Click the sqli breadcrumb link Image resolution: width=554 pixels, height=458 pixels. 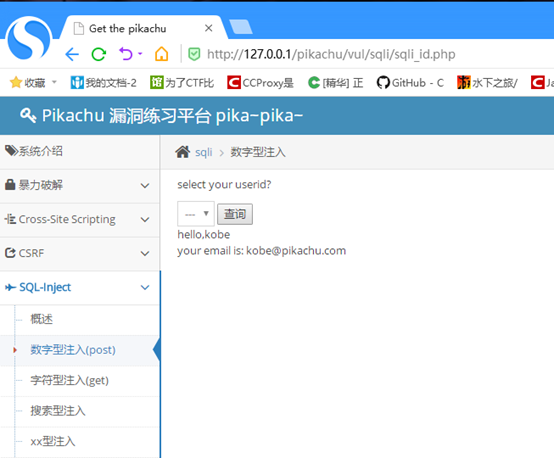coord(204,152)
